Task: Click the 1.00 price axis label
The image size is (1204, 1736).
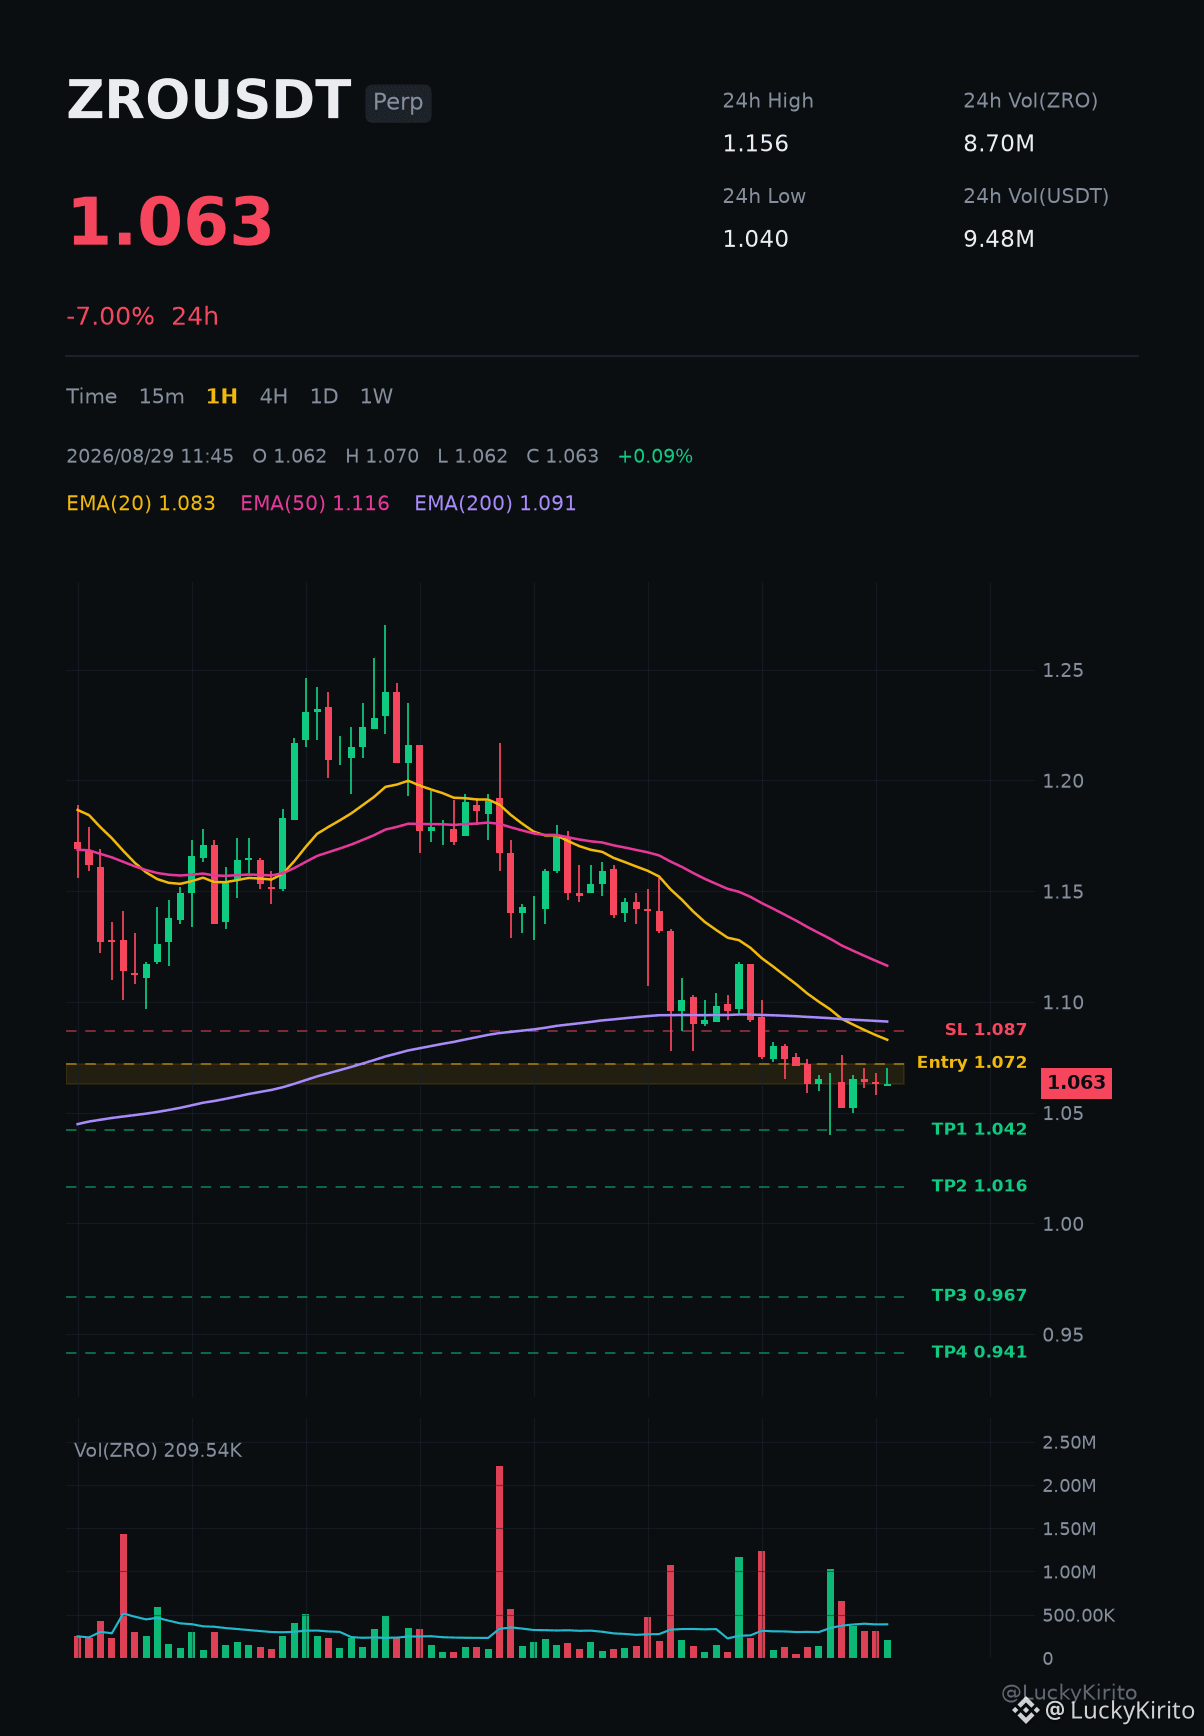Action: (x=1063, y=1225)
